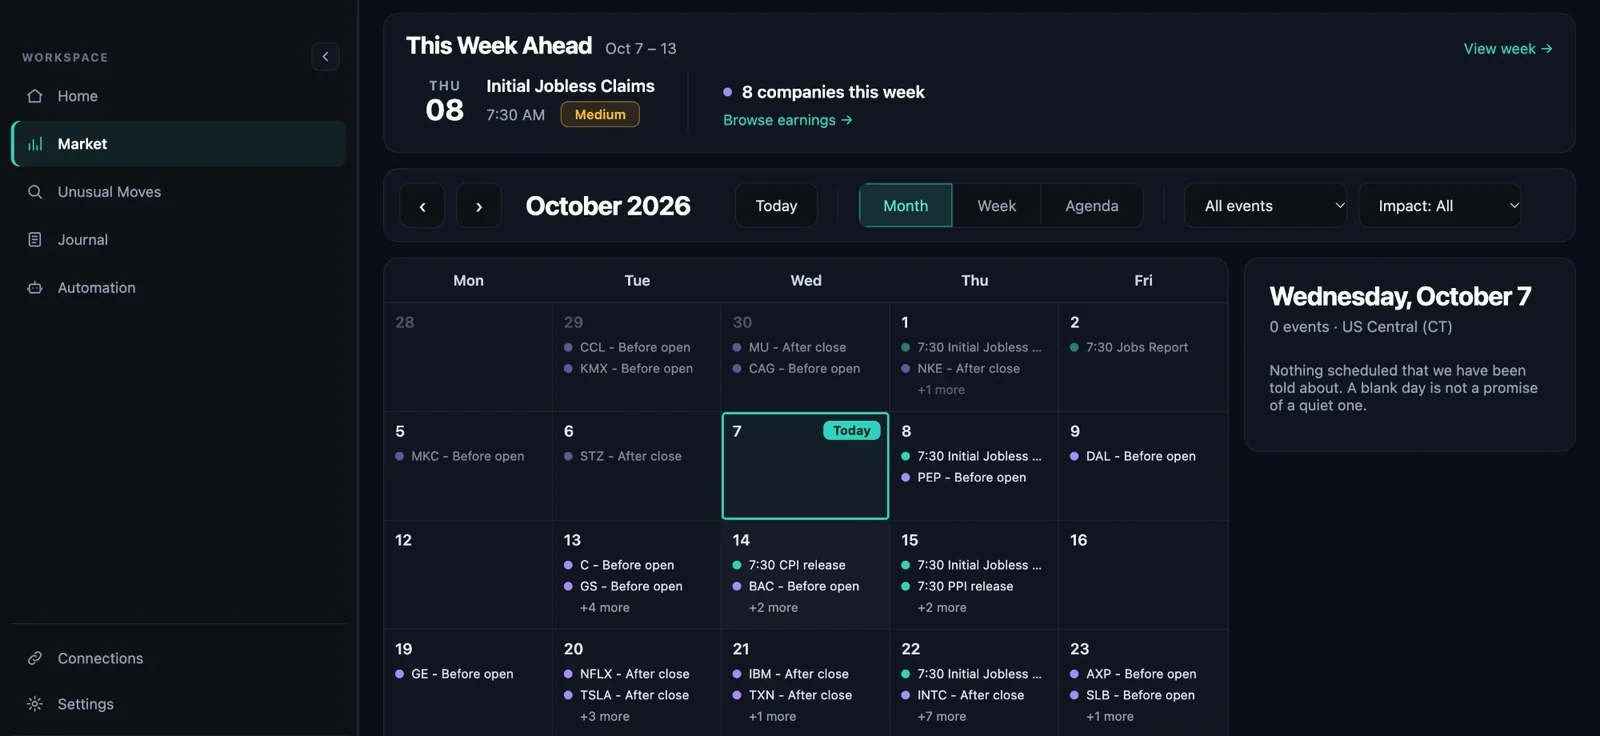Click NFLX - After close event

tap(626, 674)
